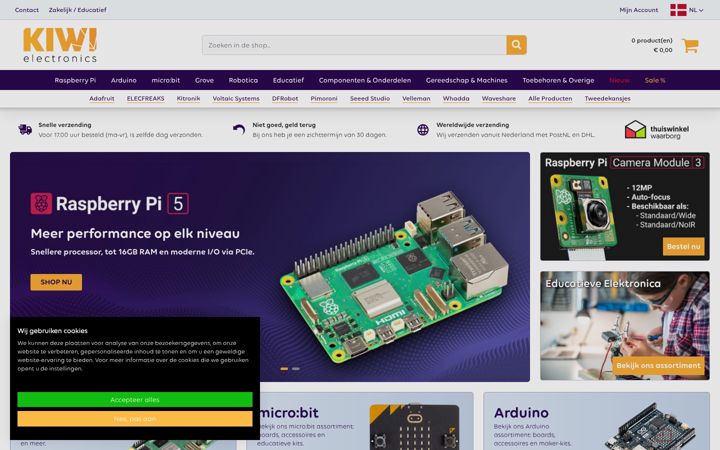Open the shopping cart icon

pyautogui.click(x=690, y=45)
